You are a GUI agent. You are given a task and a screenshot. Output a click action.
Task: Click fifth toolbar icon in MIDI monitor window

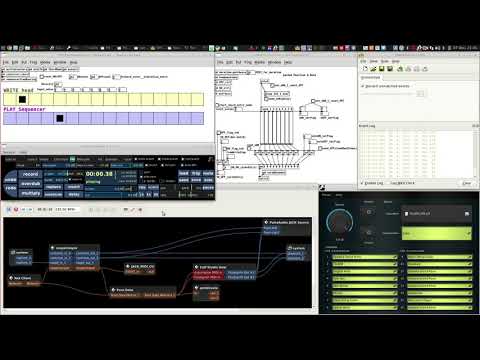click(x=400, y=69)
